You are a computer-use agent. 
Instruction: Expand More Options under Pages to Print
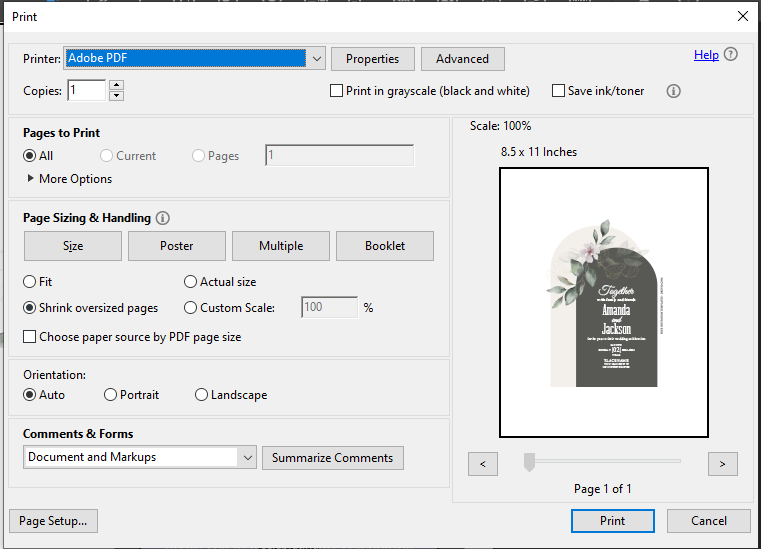(31, 178)
